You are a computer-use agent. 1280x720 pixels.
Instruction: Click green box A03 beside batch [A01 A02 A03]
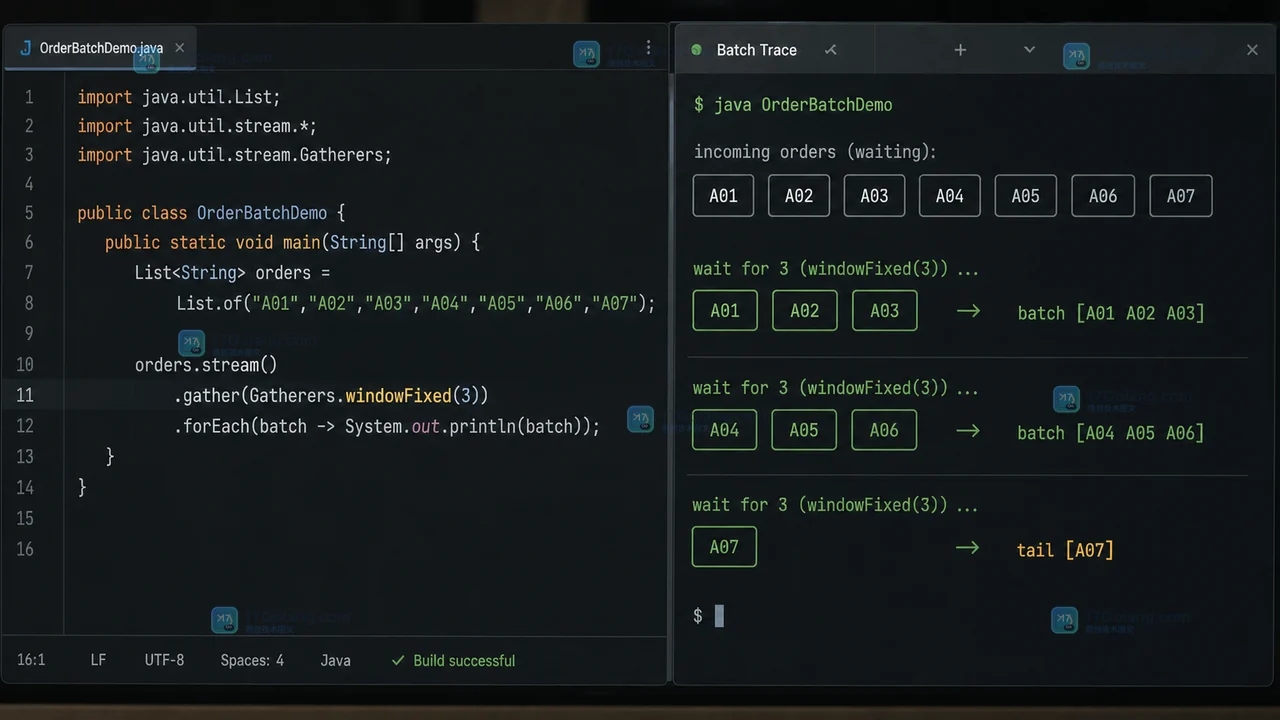click(884, 311)
